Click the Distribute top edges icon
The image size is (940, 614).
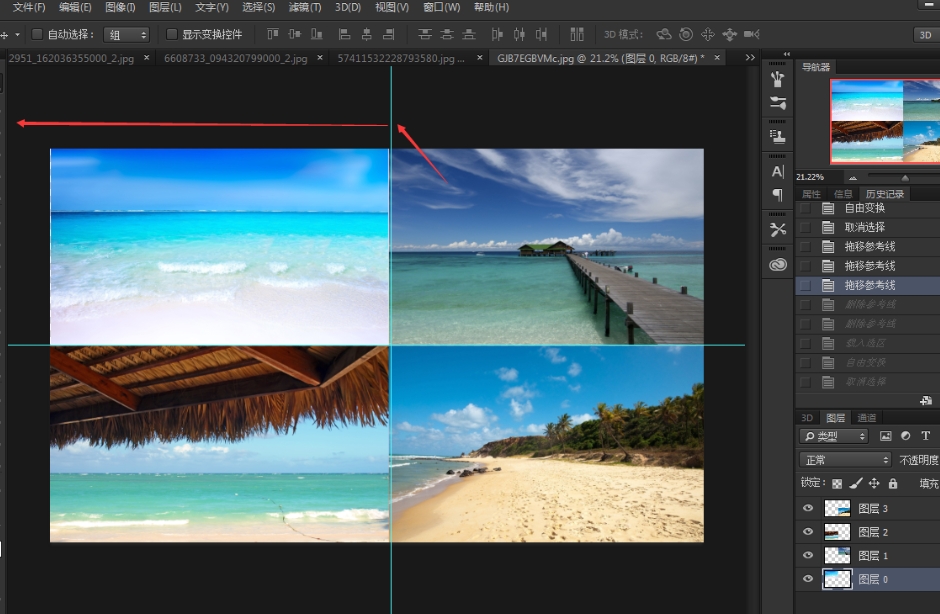425,34
